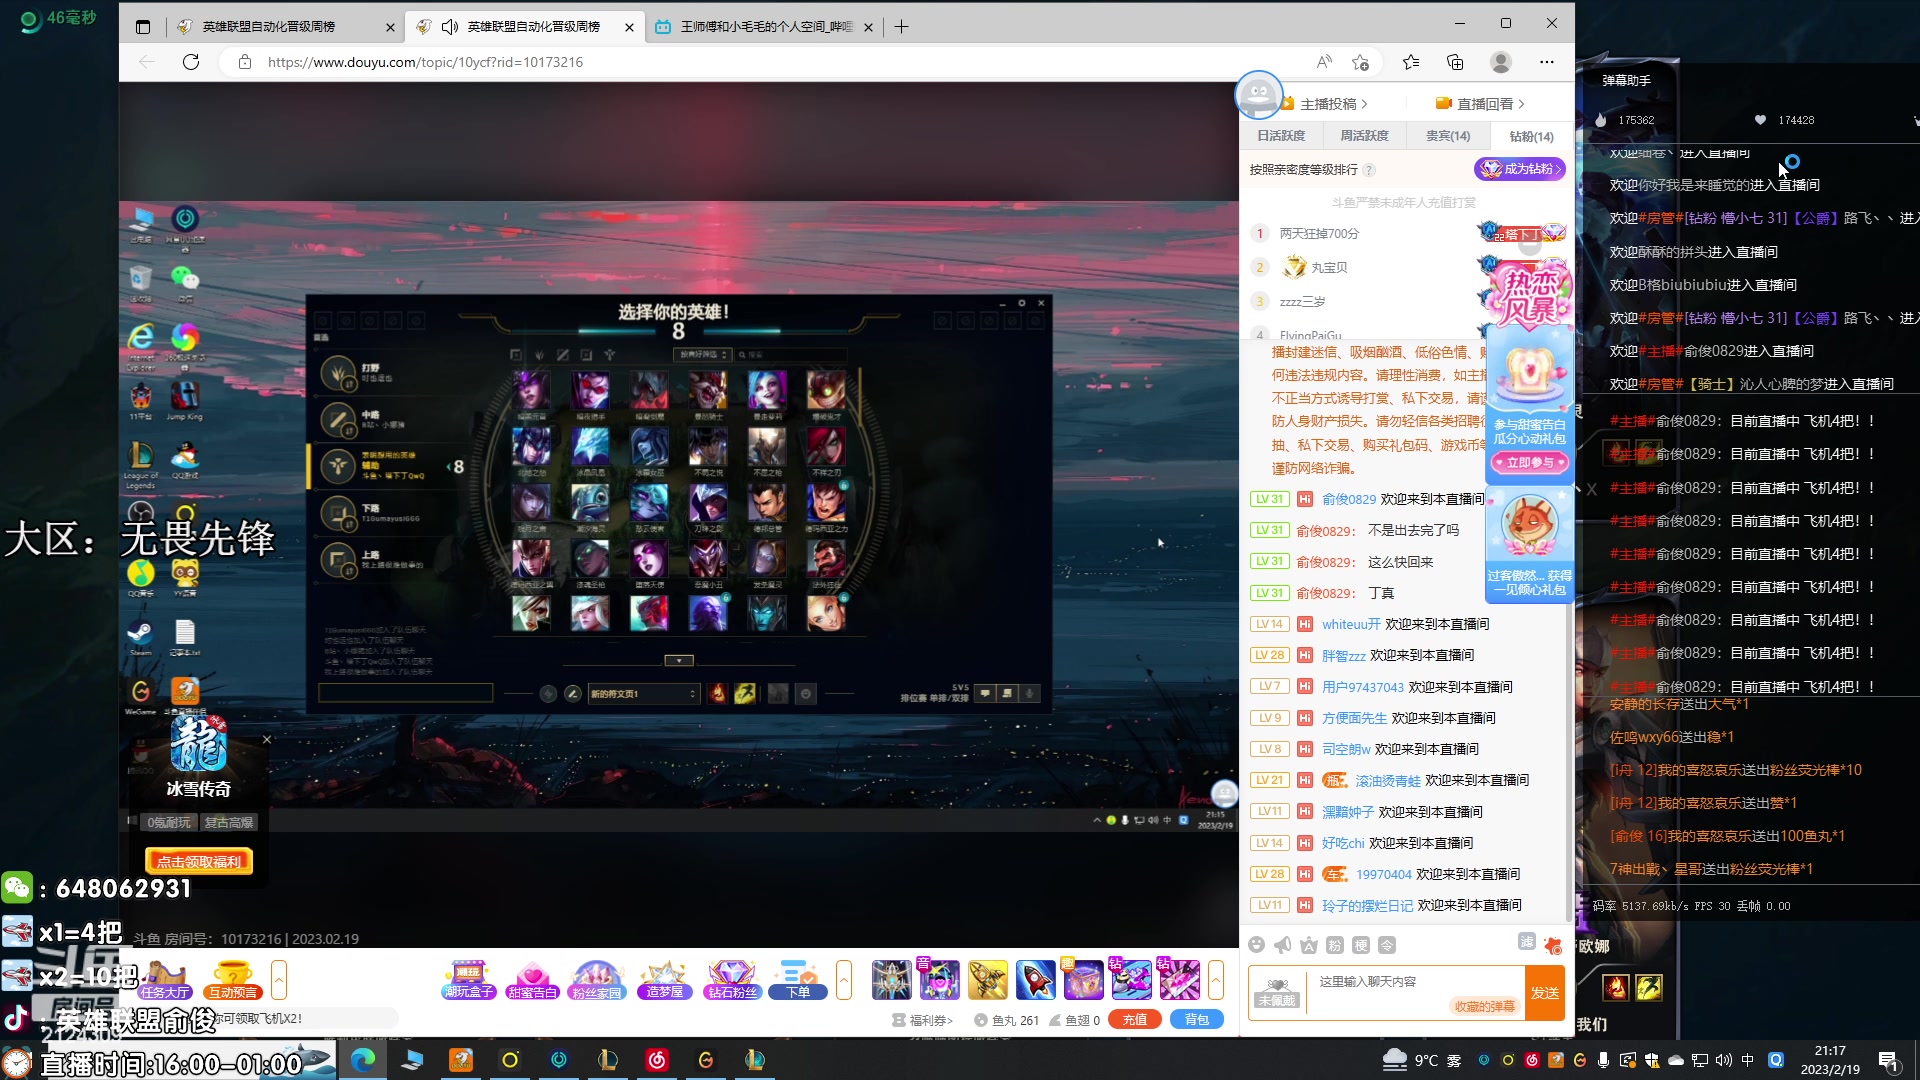
Task: Switch to the 王师傅和小毛毛的个人空间 browser tab
Action: tap(766, 27)
